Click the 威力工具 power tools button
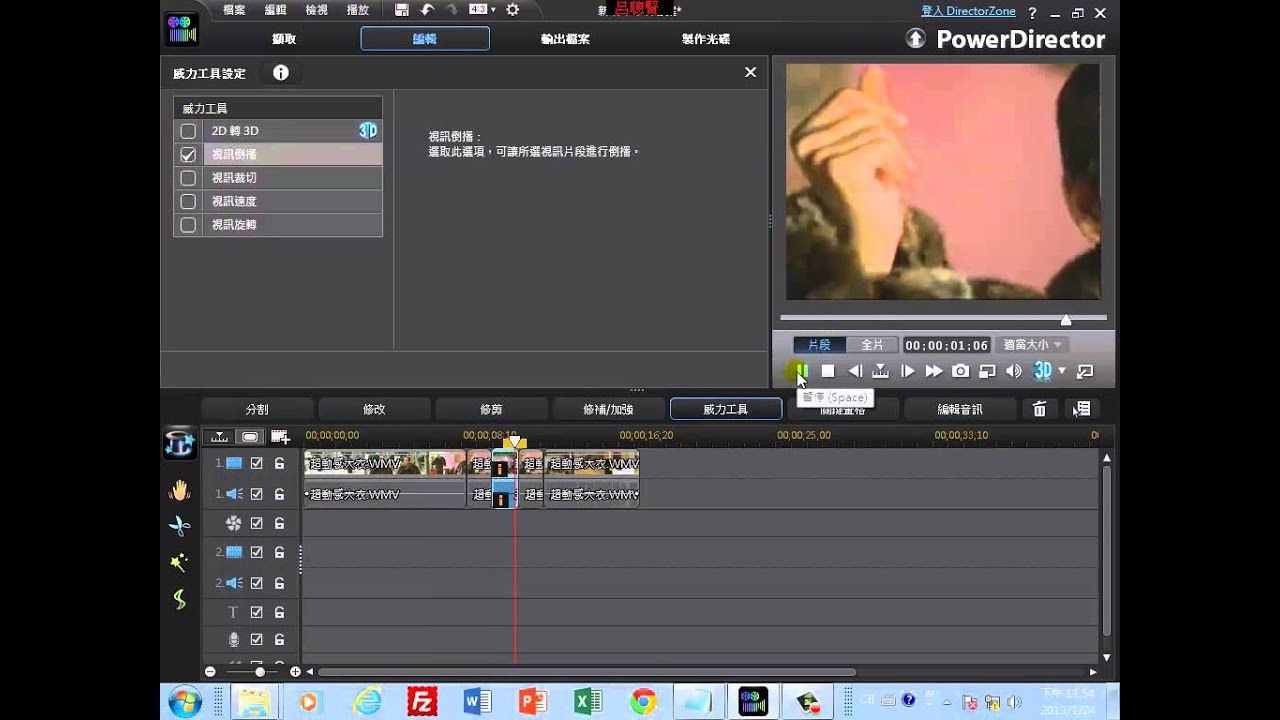The width and height of the screenshot is (1280, 720). tap(726, 409)
